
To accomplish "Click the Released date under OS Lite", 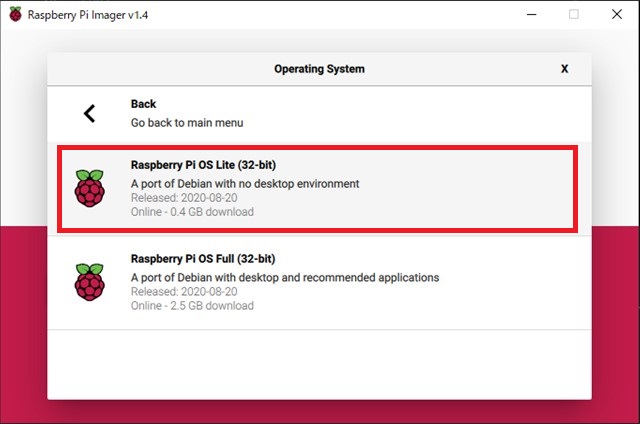I will coord(184,198).
